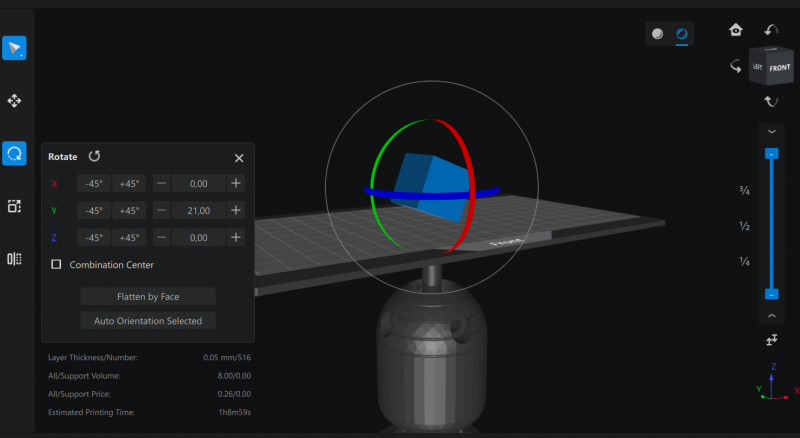800x438 pixels.
Task: Switch to solid sphere render mode
Action: (657, 34)
